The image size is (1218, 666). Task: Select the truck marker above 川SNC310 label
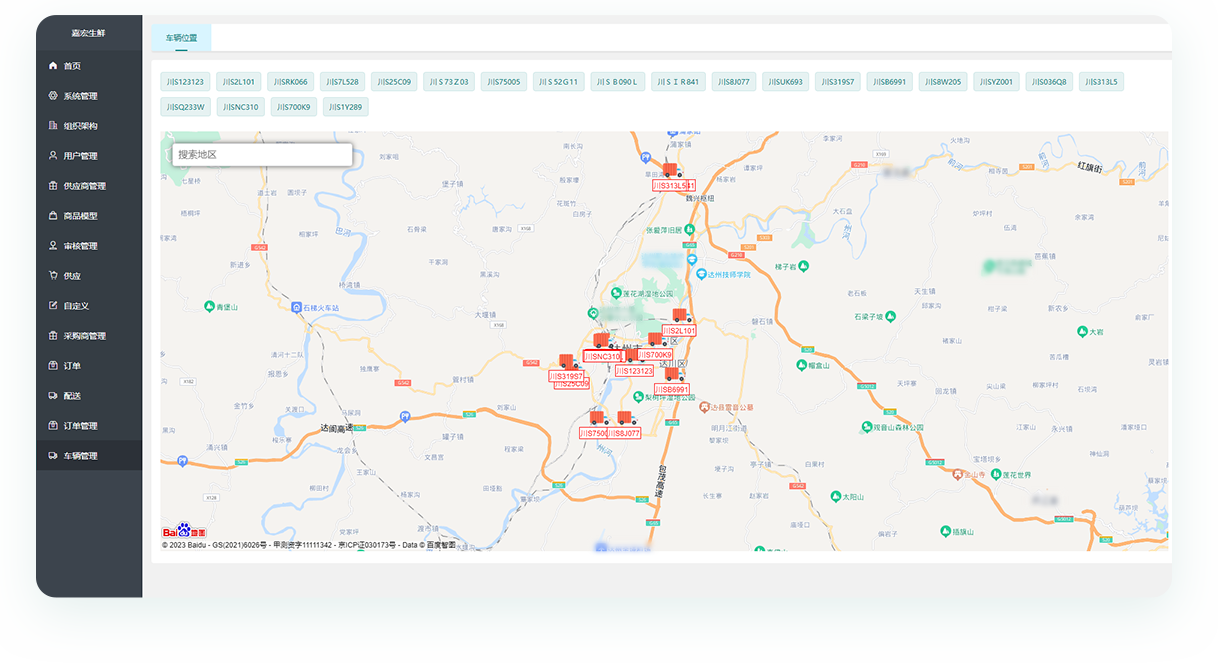[602, 341]
